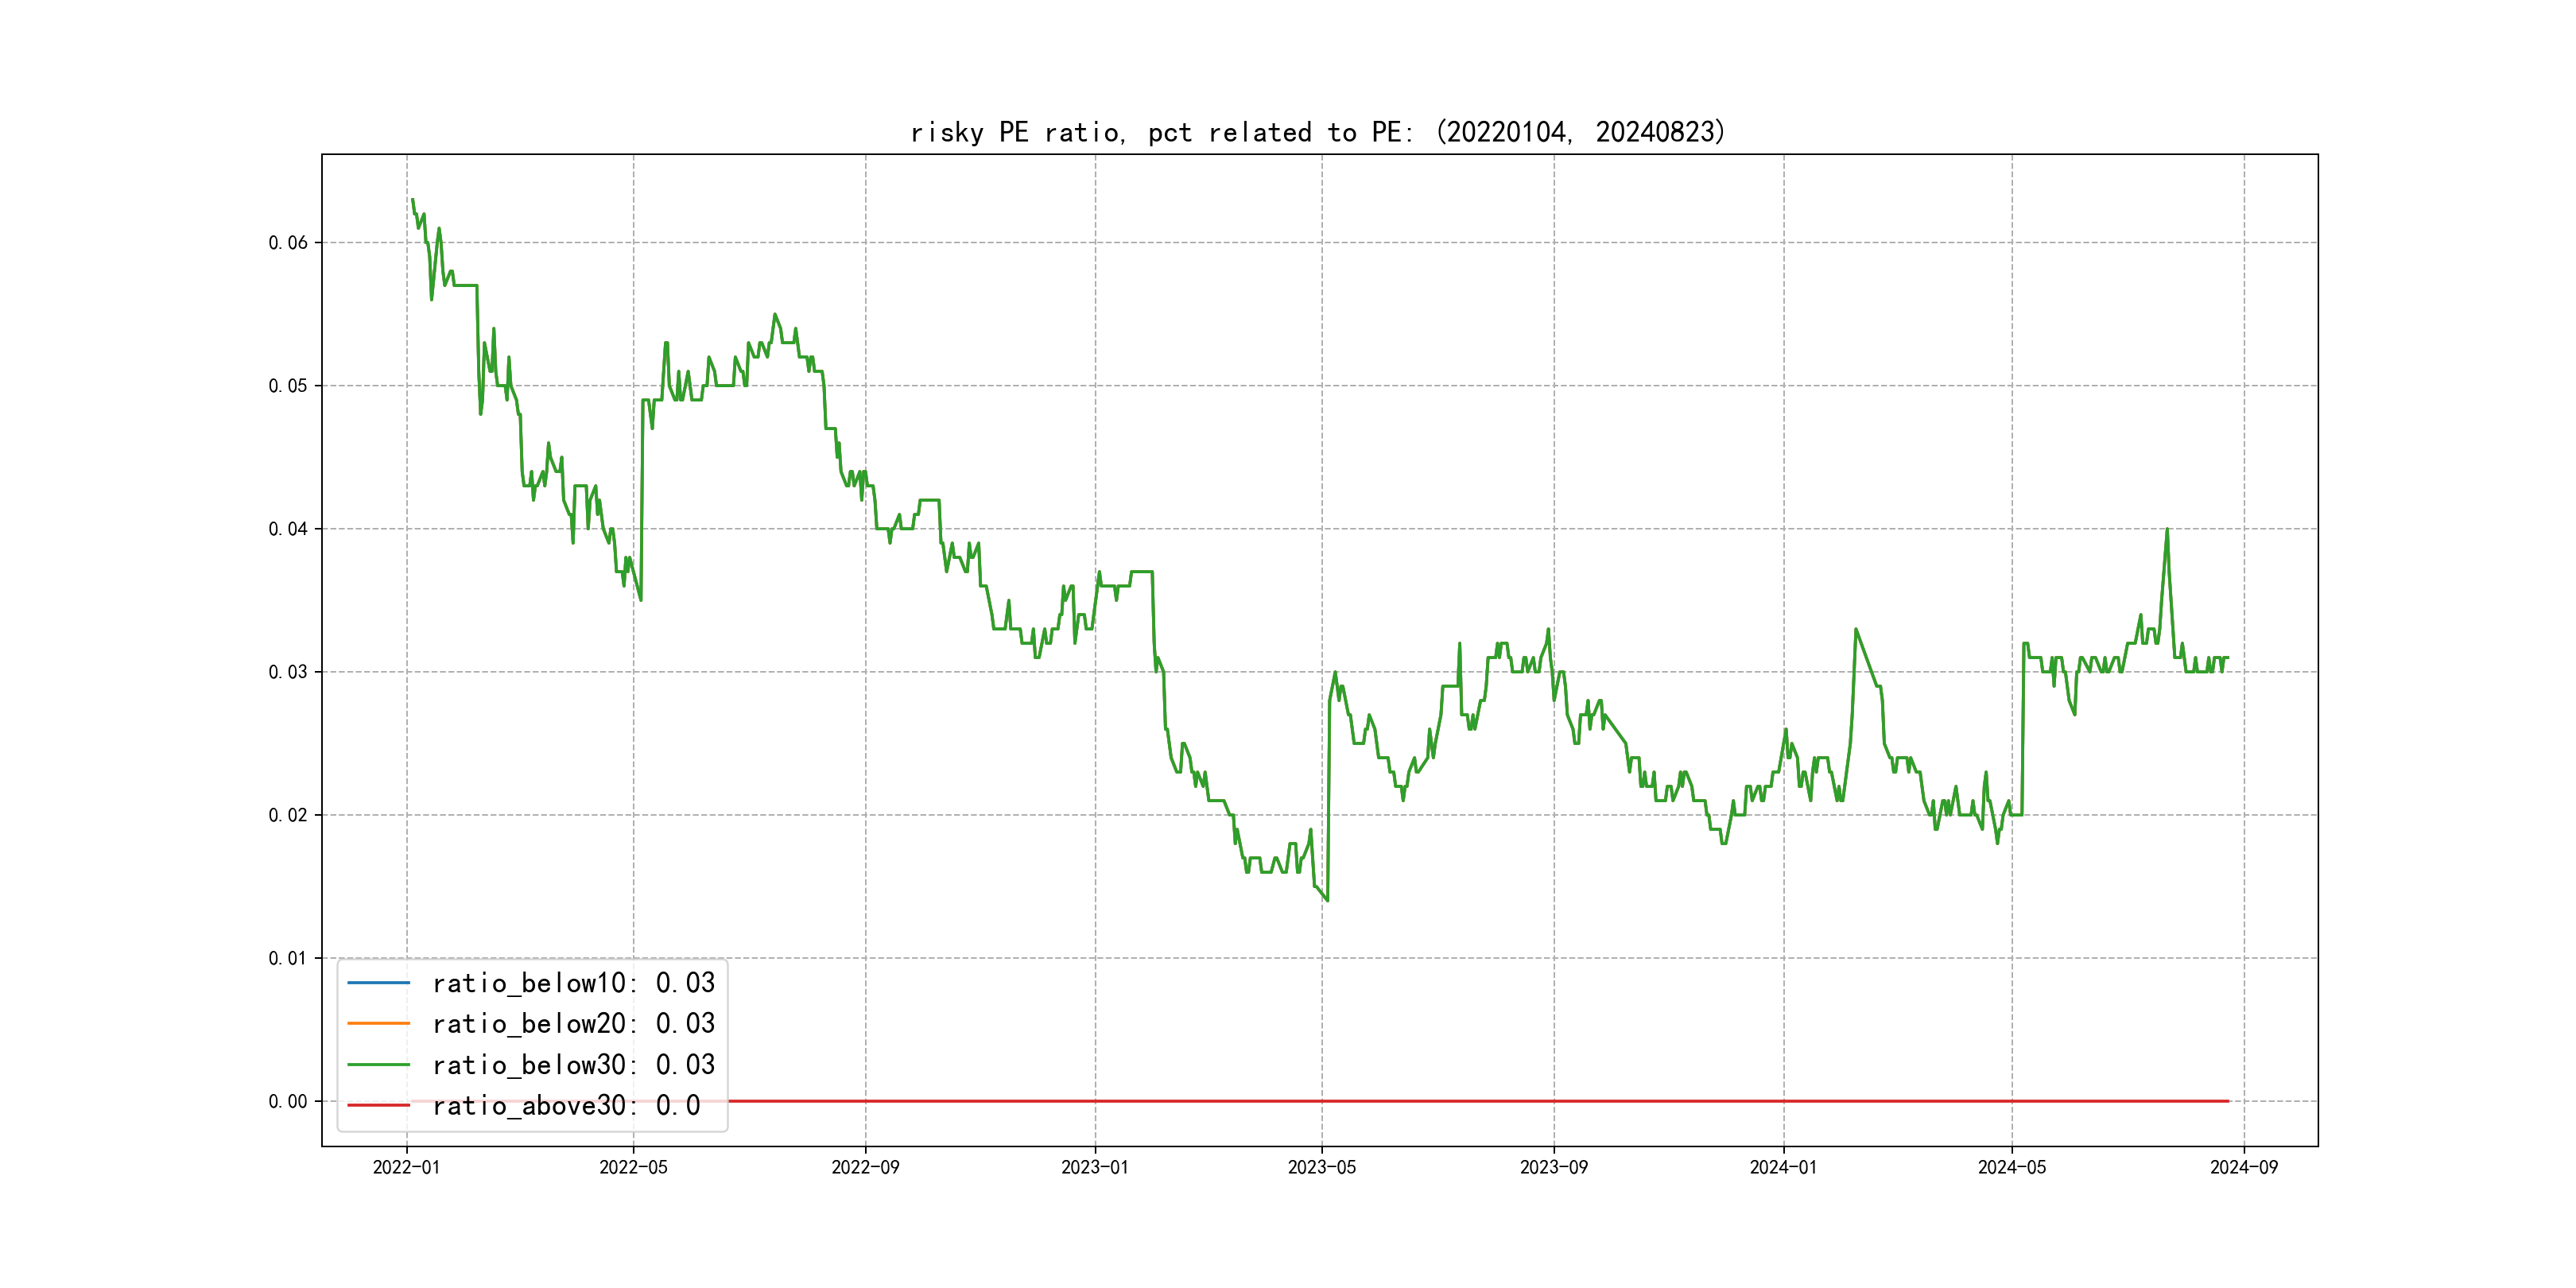The image size is (2576, 1288).
Task: Click the 2023-01 x-axis tick label
Action: 1094,1168
